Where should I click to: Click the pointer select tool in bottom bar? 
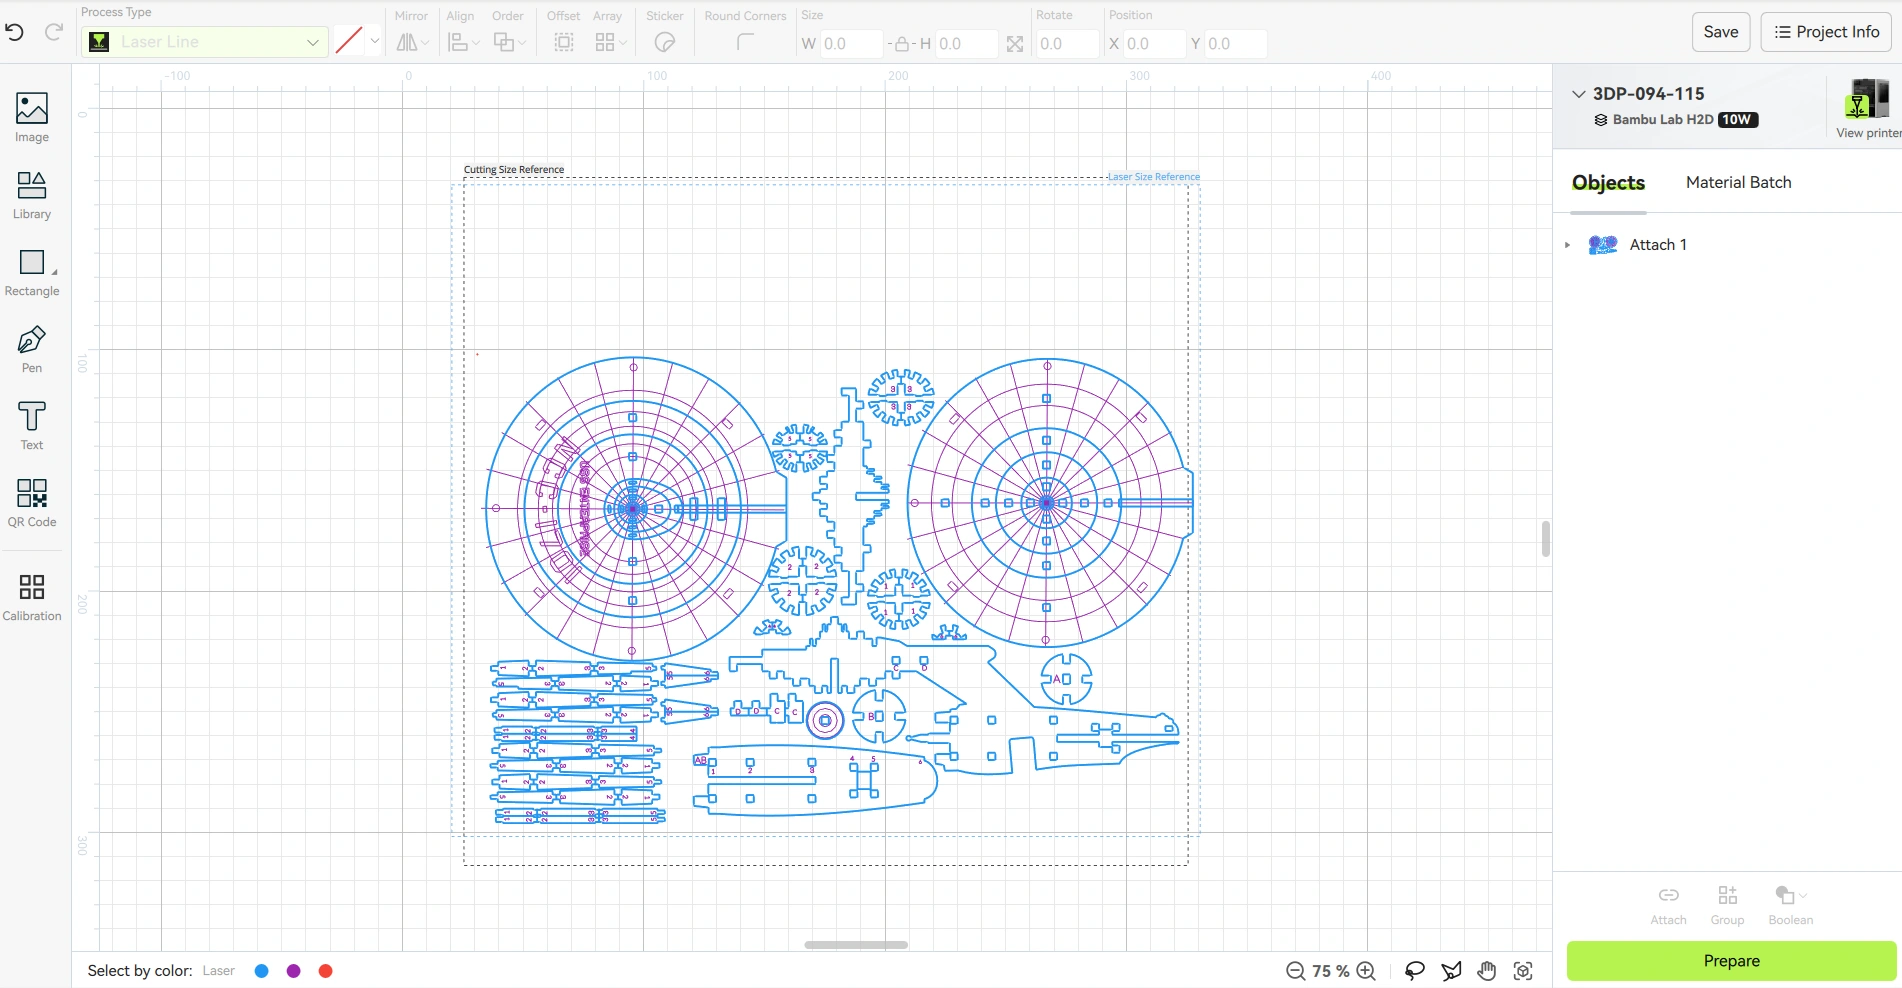pos(1451,971)
